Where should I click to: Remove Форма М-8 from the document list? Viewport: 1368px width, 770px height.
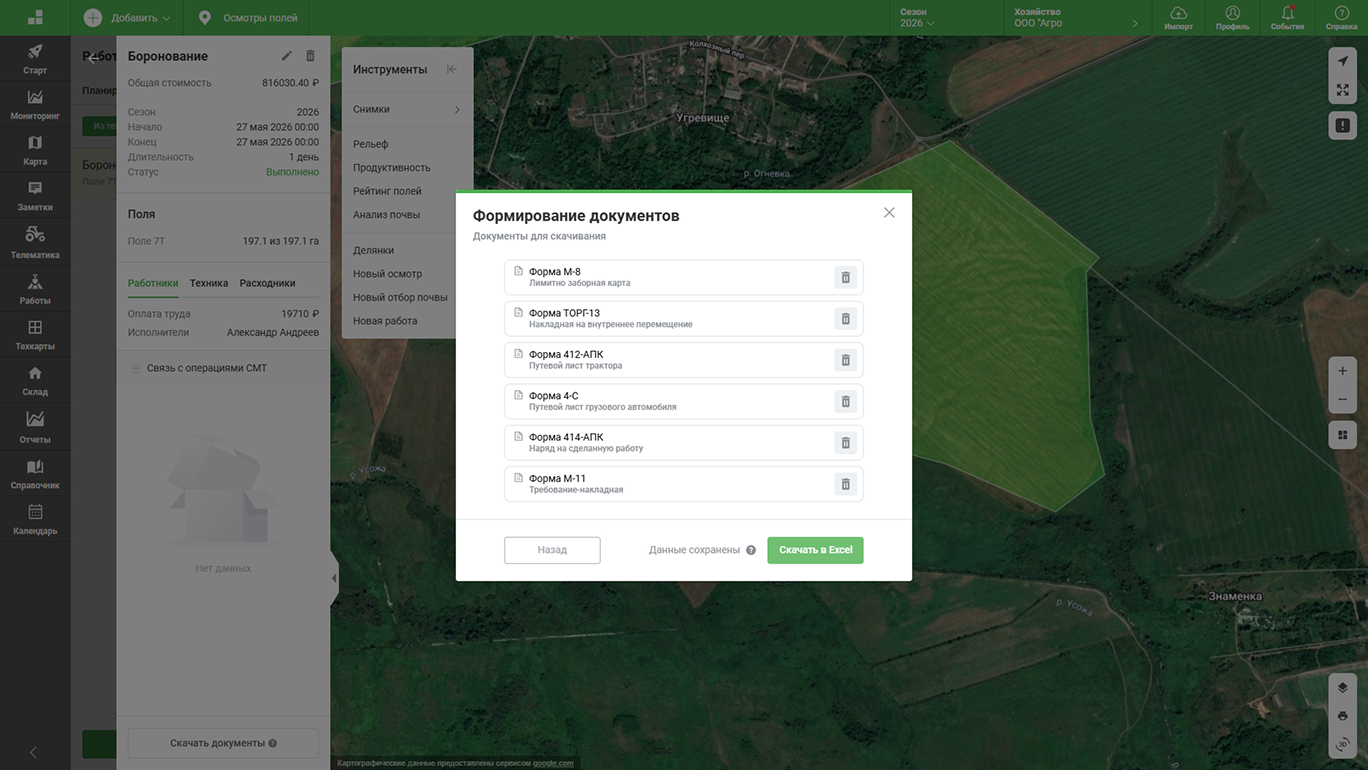pos(845,277)
